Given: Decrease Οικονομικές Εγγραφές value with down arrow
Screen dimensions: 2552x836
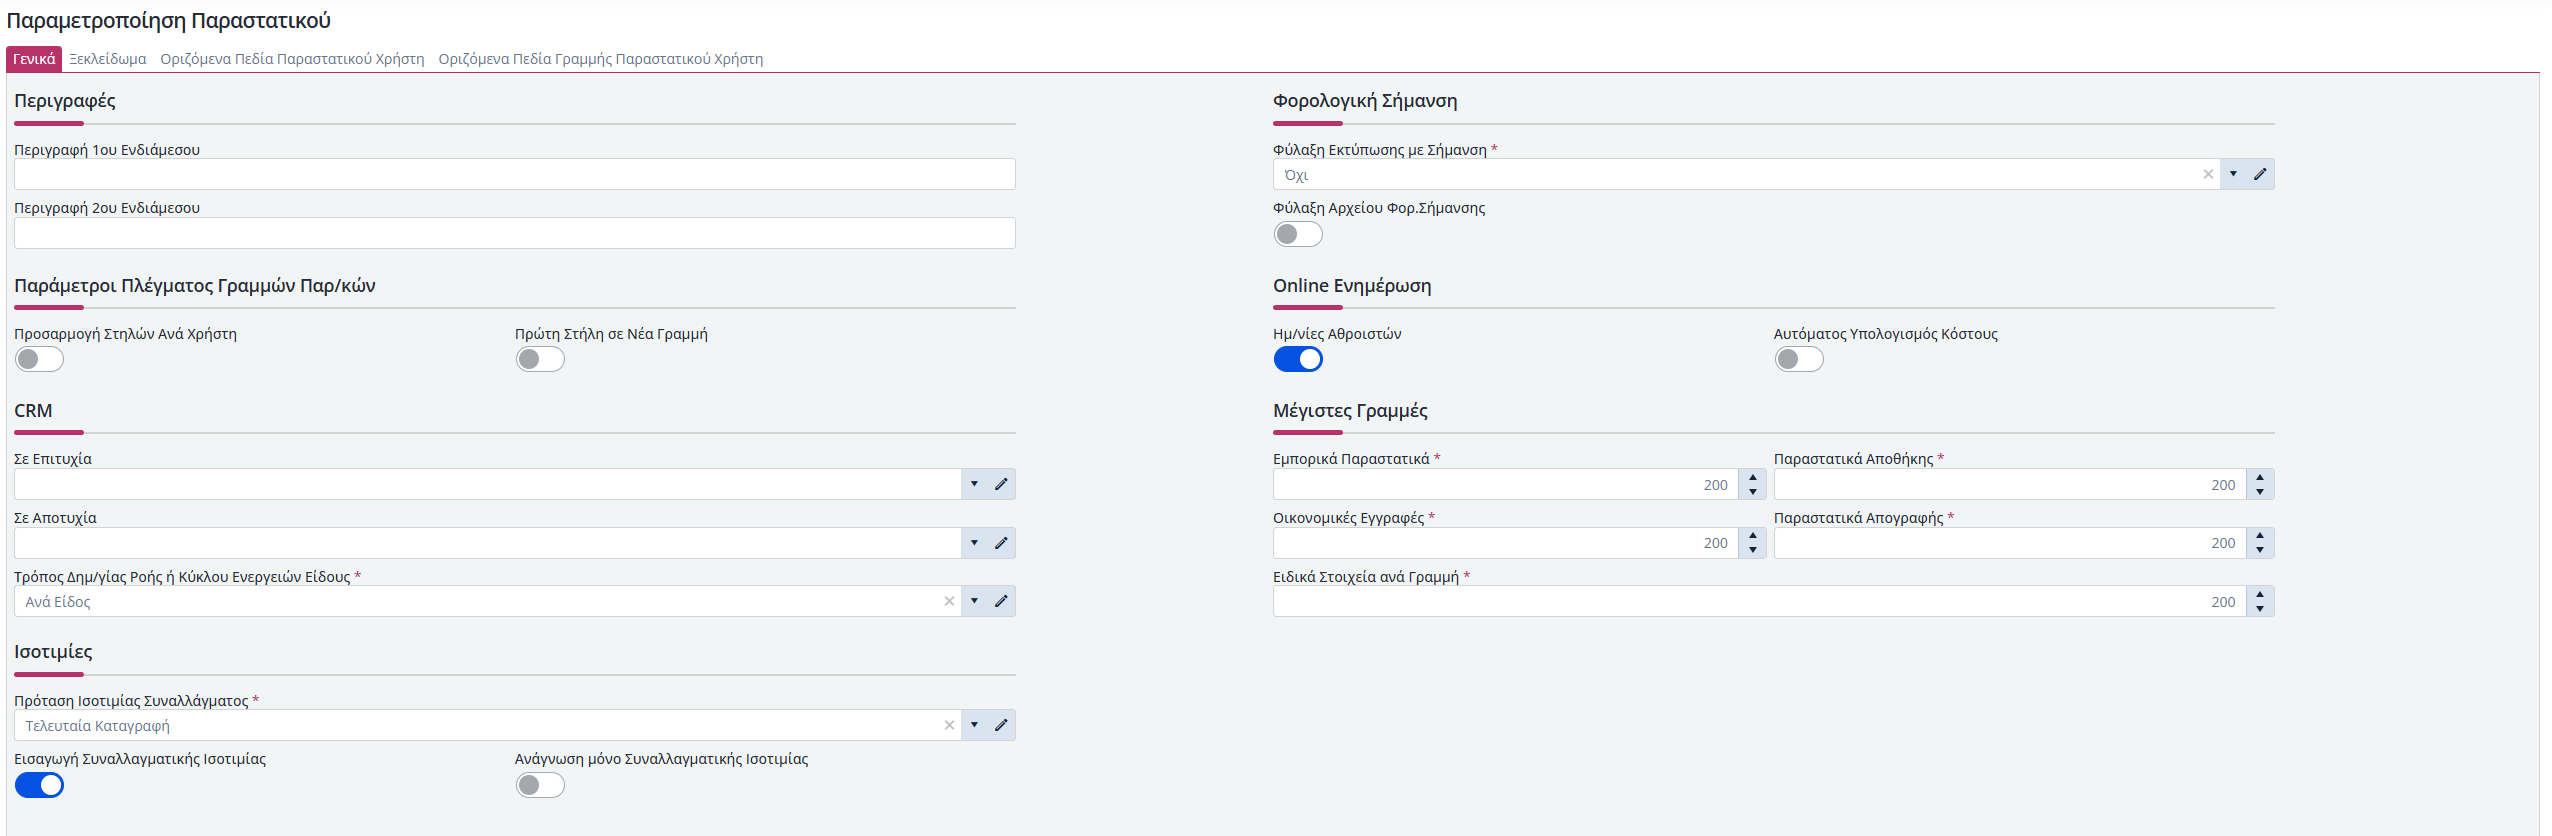Looking at the screenshot, I should (x=1753, y=550).
